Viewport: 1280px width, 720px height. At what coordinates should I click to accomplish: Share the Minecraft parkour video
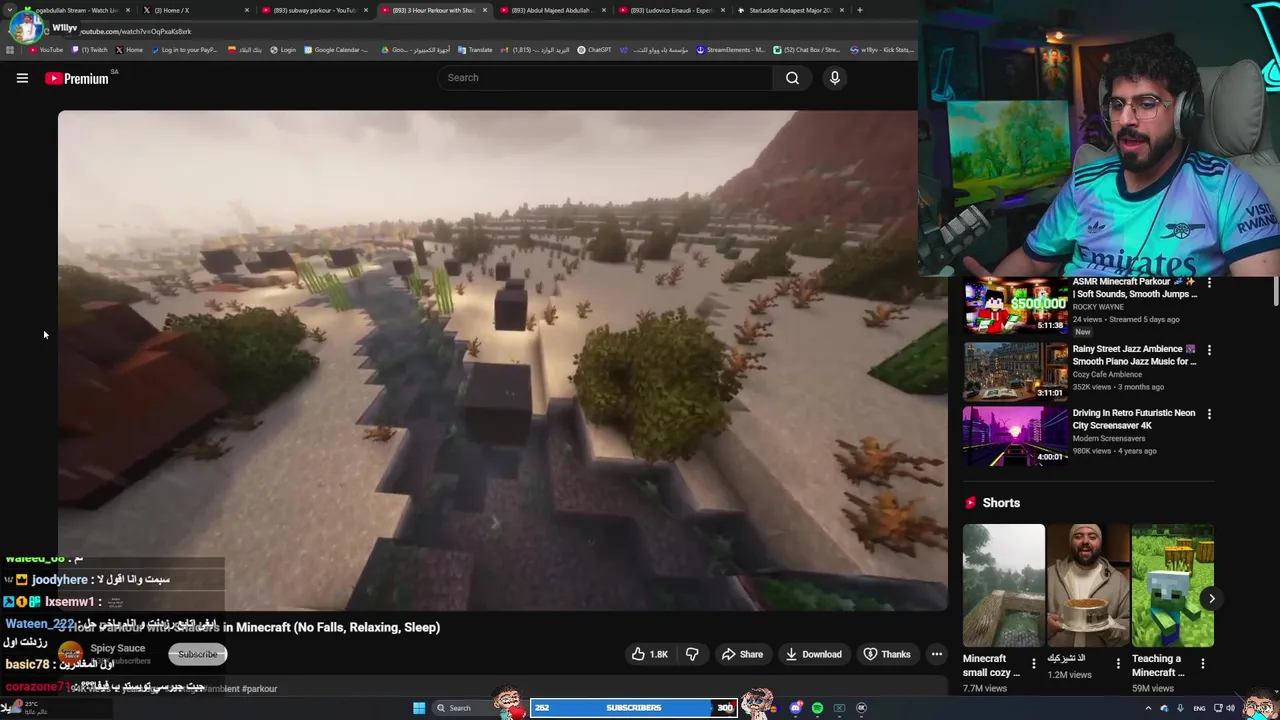(742, 654)
